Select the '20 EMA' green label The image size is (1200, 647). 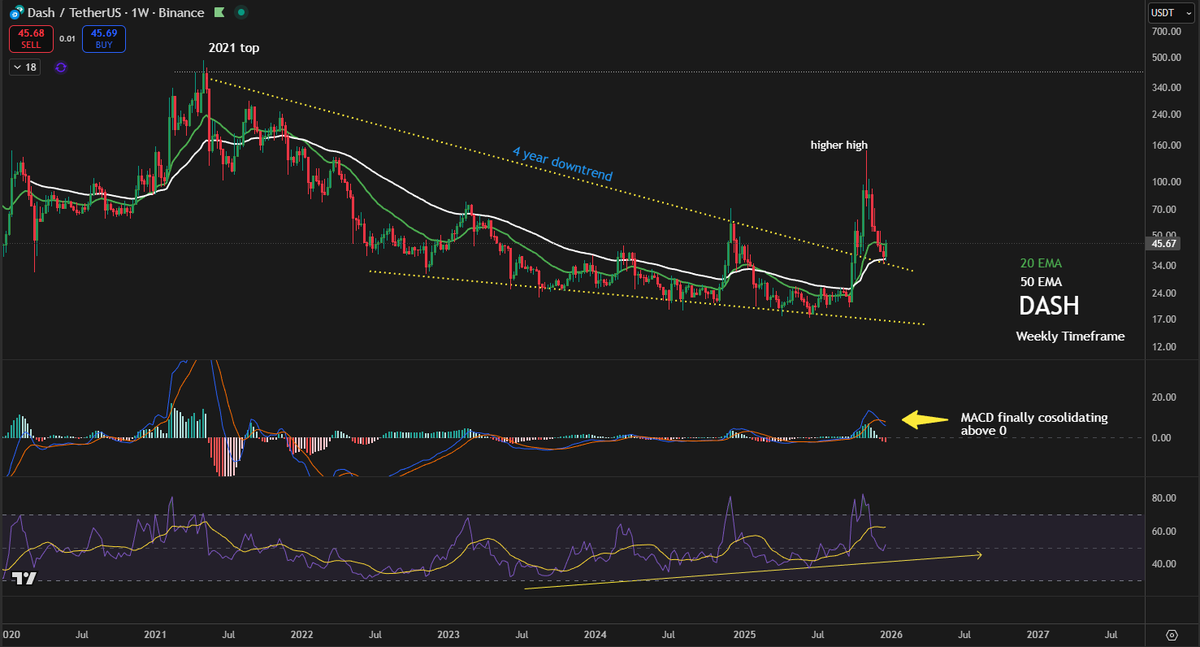tap(1040, 263)
